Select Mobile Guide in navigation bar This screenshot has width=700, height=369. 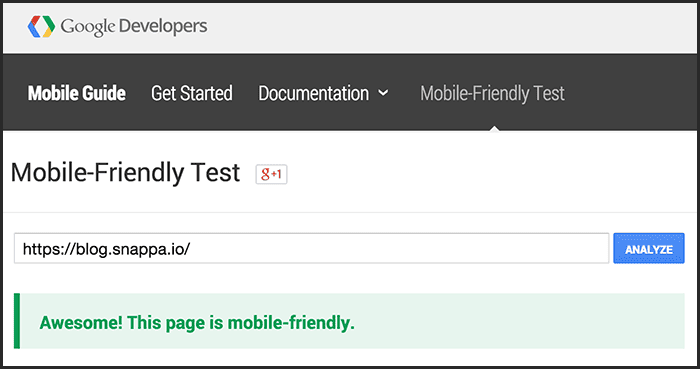(77, 93)
